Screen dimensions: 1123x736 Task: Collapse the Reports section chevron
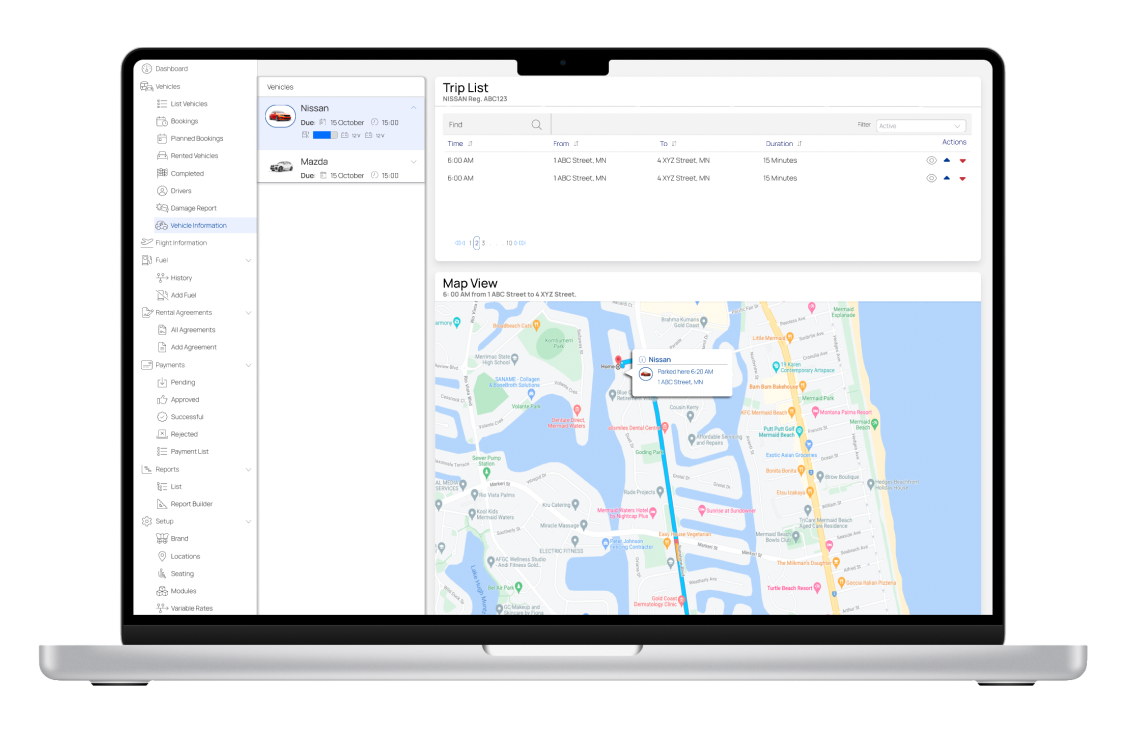click(x=249, y=470)
